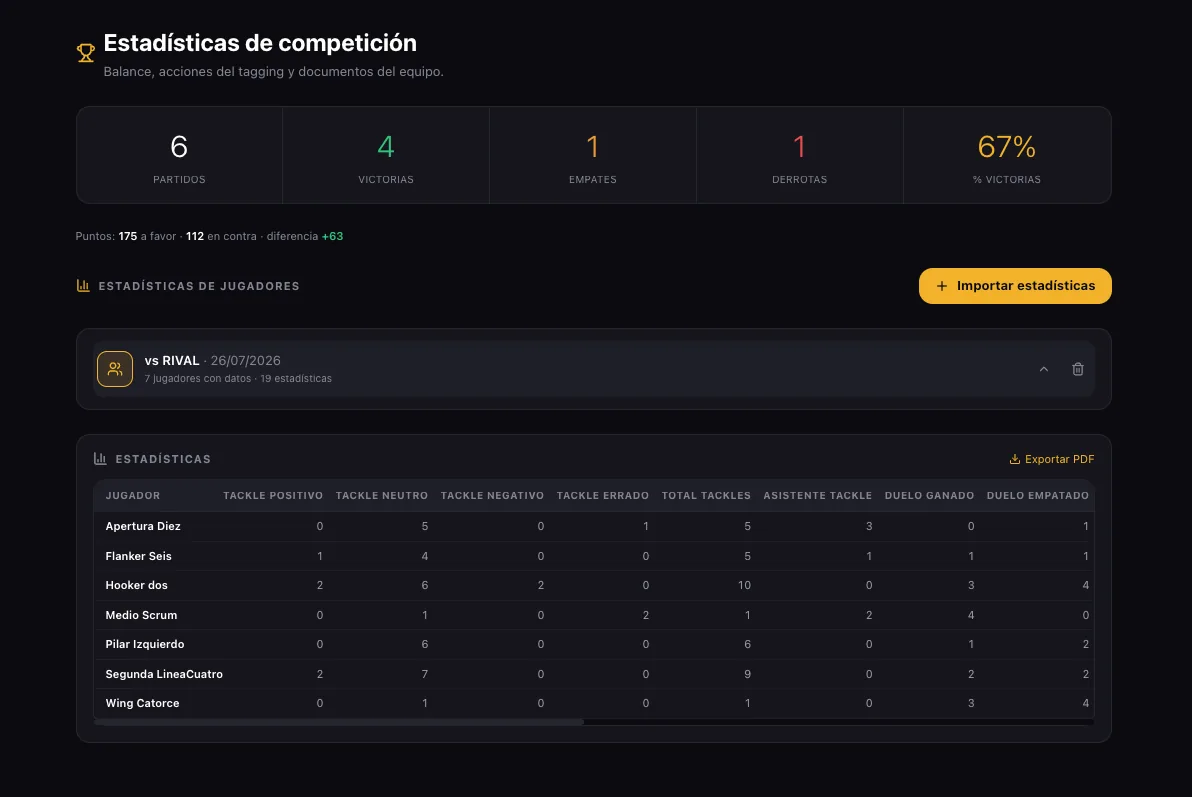
Task: Select player Medio Scrum
Action: coord(141,614)
